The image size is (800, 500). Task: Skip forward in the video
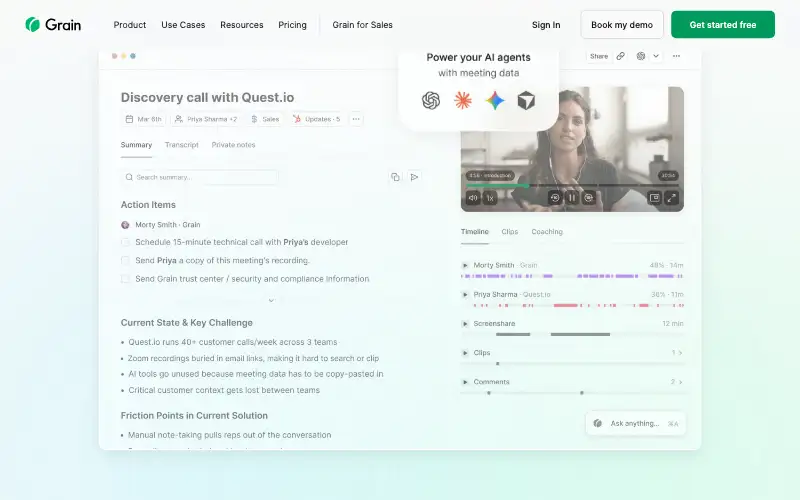(589, 197)
